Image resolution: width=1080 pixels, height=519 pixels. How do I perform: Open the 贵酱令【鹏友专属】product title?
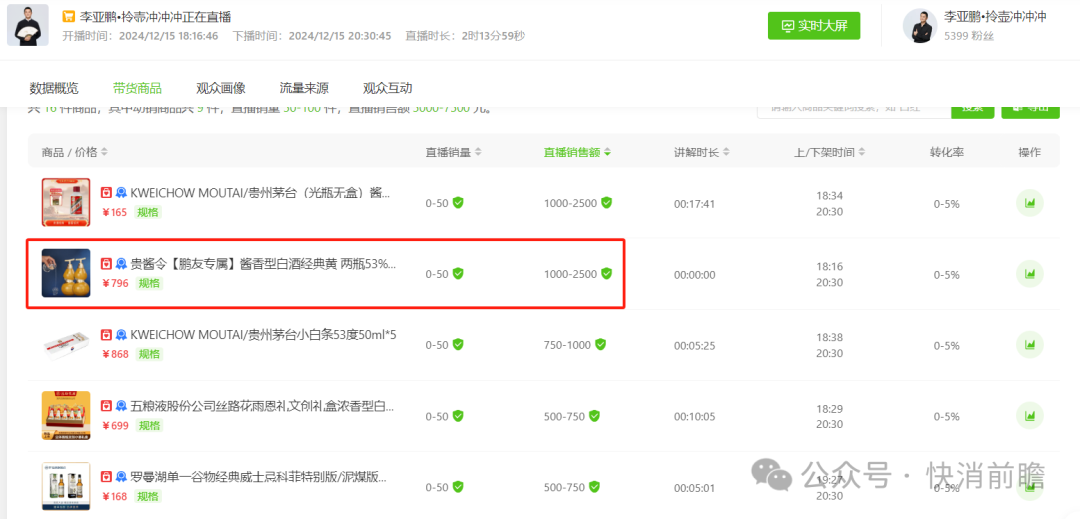point(264,264)
